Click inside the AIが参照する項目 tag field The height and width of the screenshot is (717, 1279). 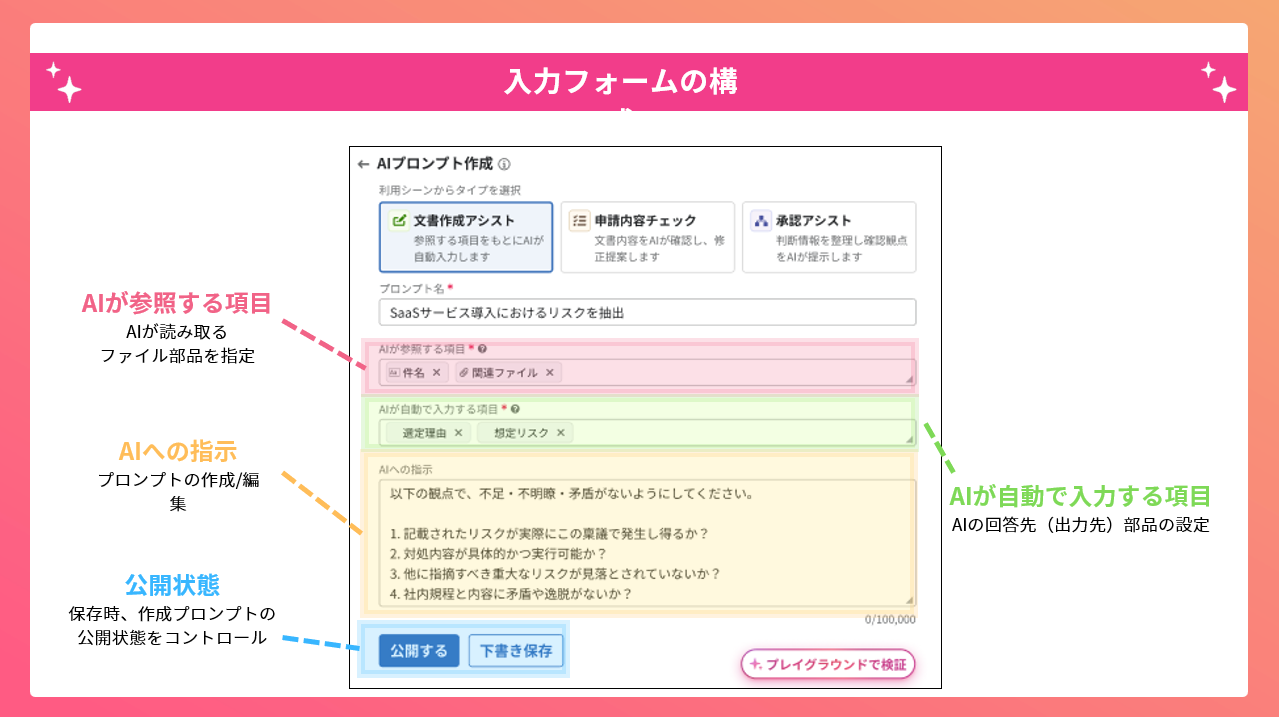coord(648,372)
